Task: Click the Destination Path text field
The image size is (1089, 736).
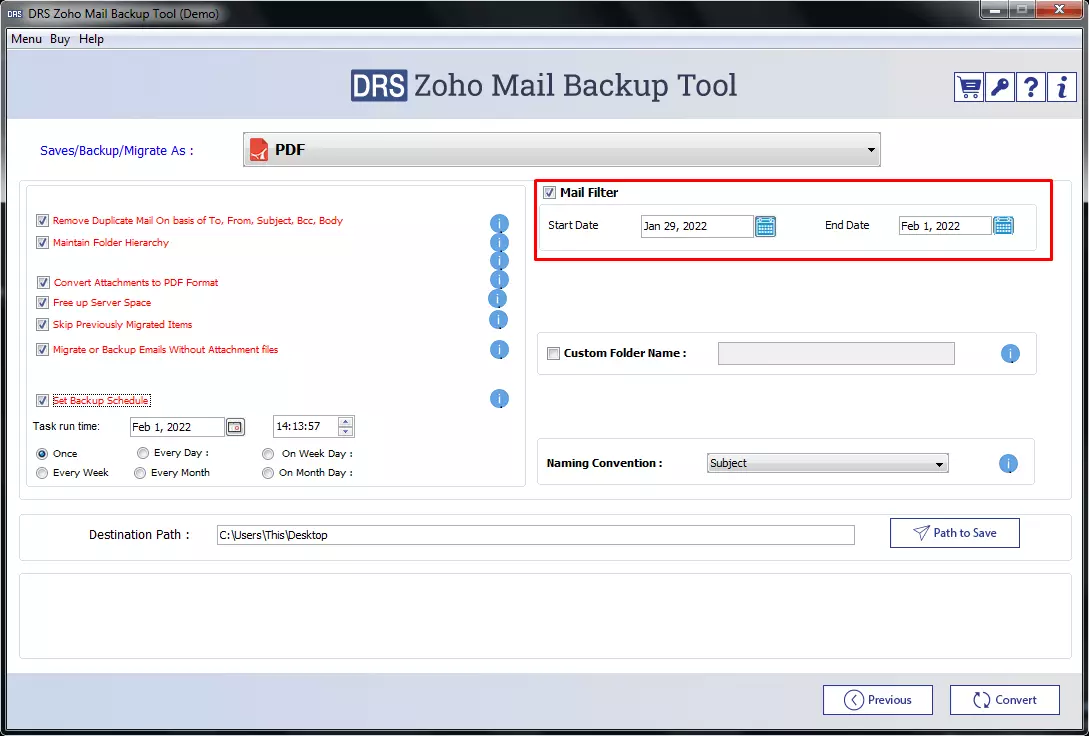Action: click(535, 535)
